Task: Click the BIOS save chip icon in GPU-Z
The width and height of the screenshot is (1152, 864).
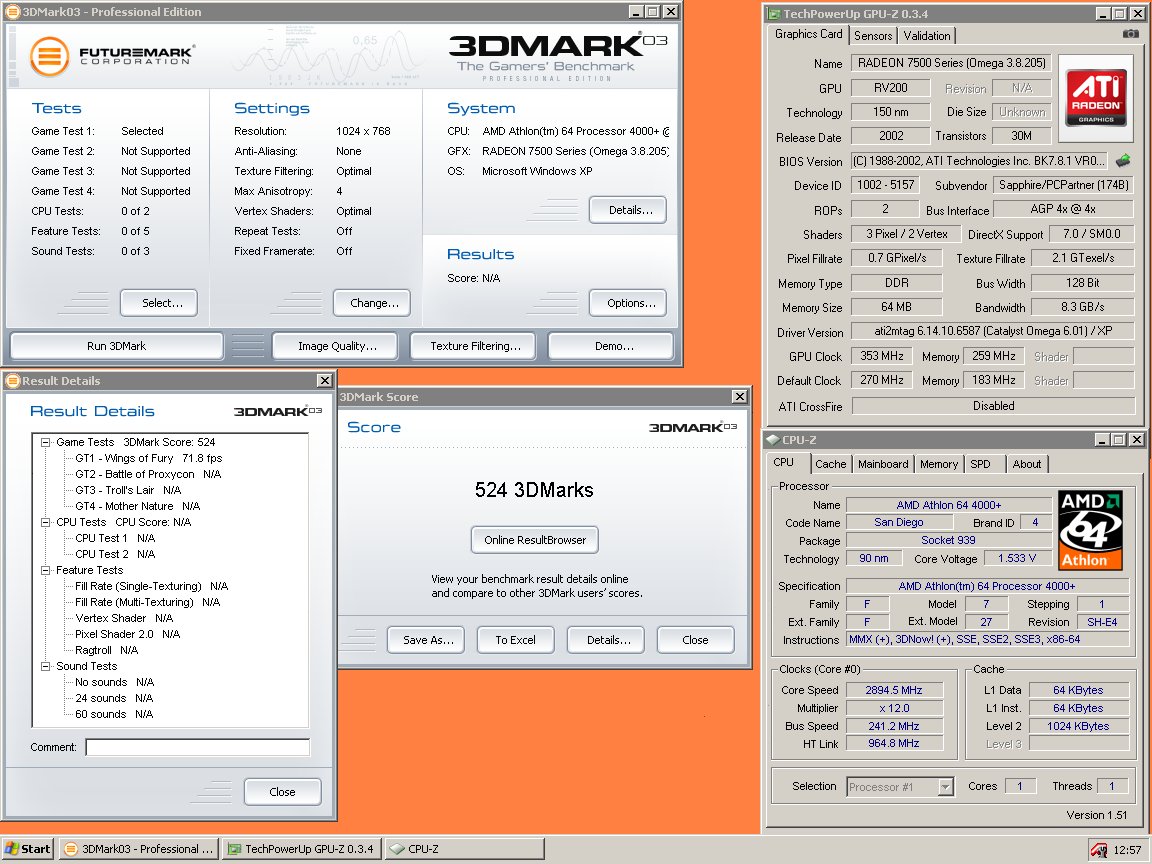Action: [1123, 160]
